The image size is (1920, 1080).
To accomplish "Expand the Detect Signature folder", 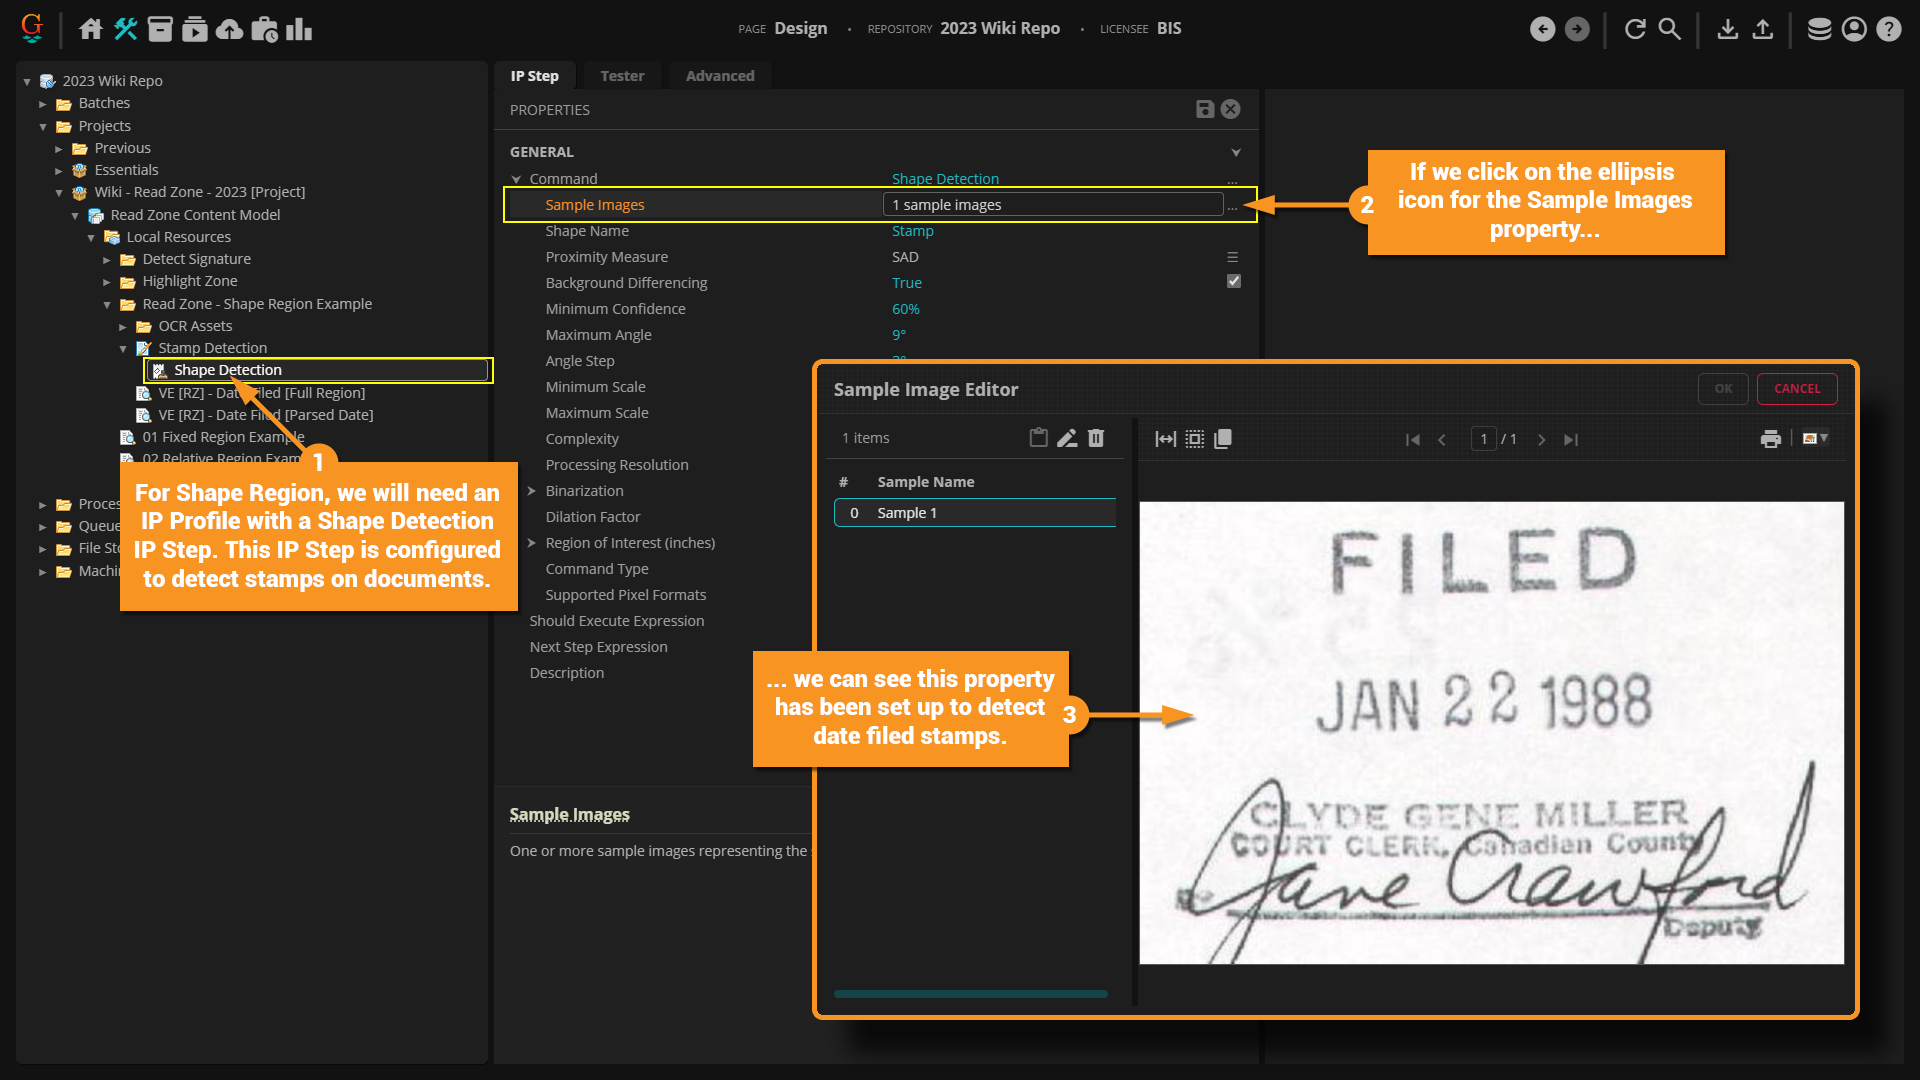I will pos(107,259).
